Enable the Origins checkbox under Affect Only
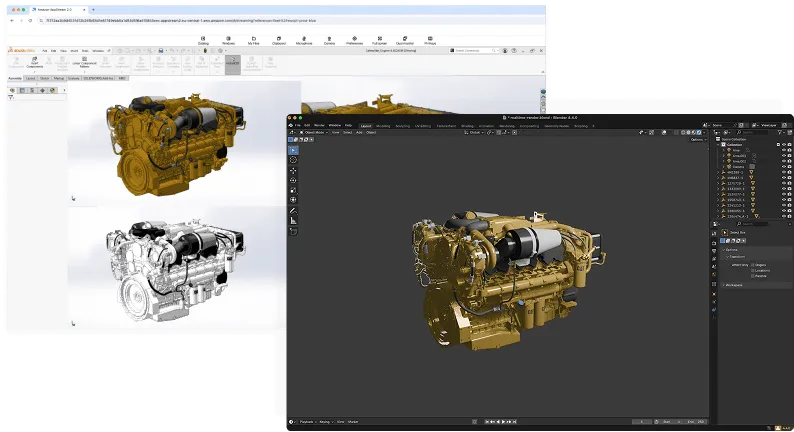Screen dimensions: 794x432 click(752, 264)
